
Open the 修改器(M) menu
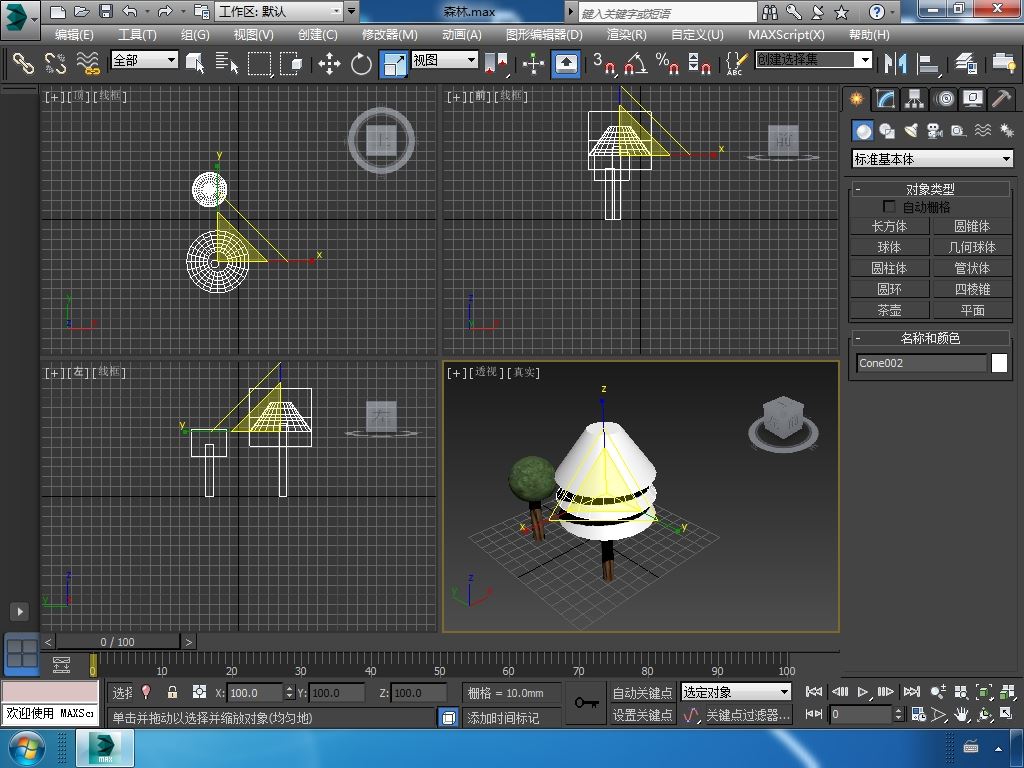[x=389, y=35]
